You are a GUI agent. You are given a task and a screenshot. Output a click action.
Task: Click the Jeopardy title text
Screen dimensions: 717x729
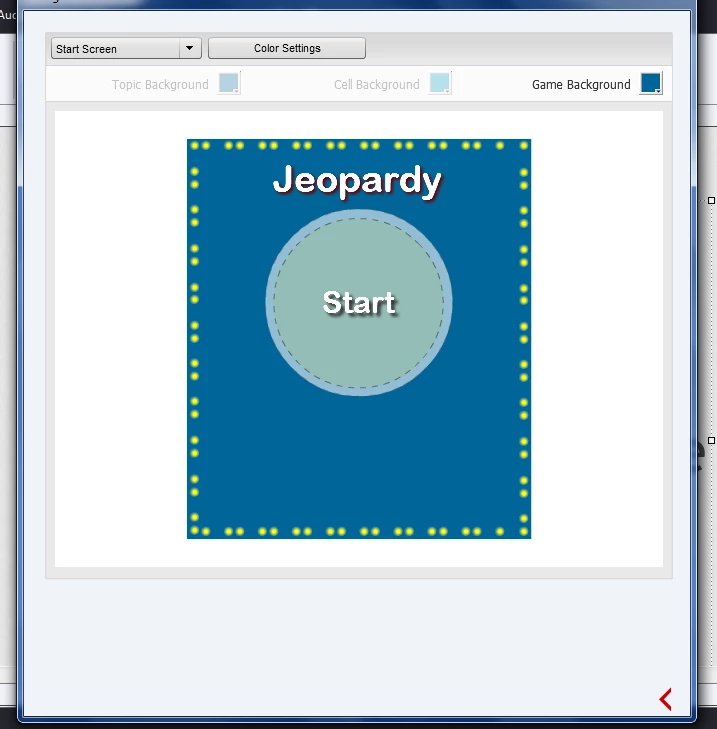tap(357, 181)
